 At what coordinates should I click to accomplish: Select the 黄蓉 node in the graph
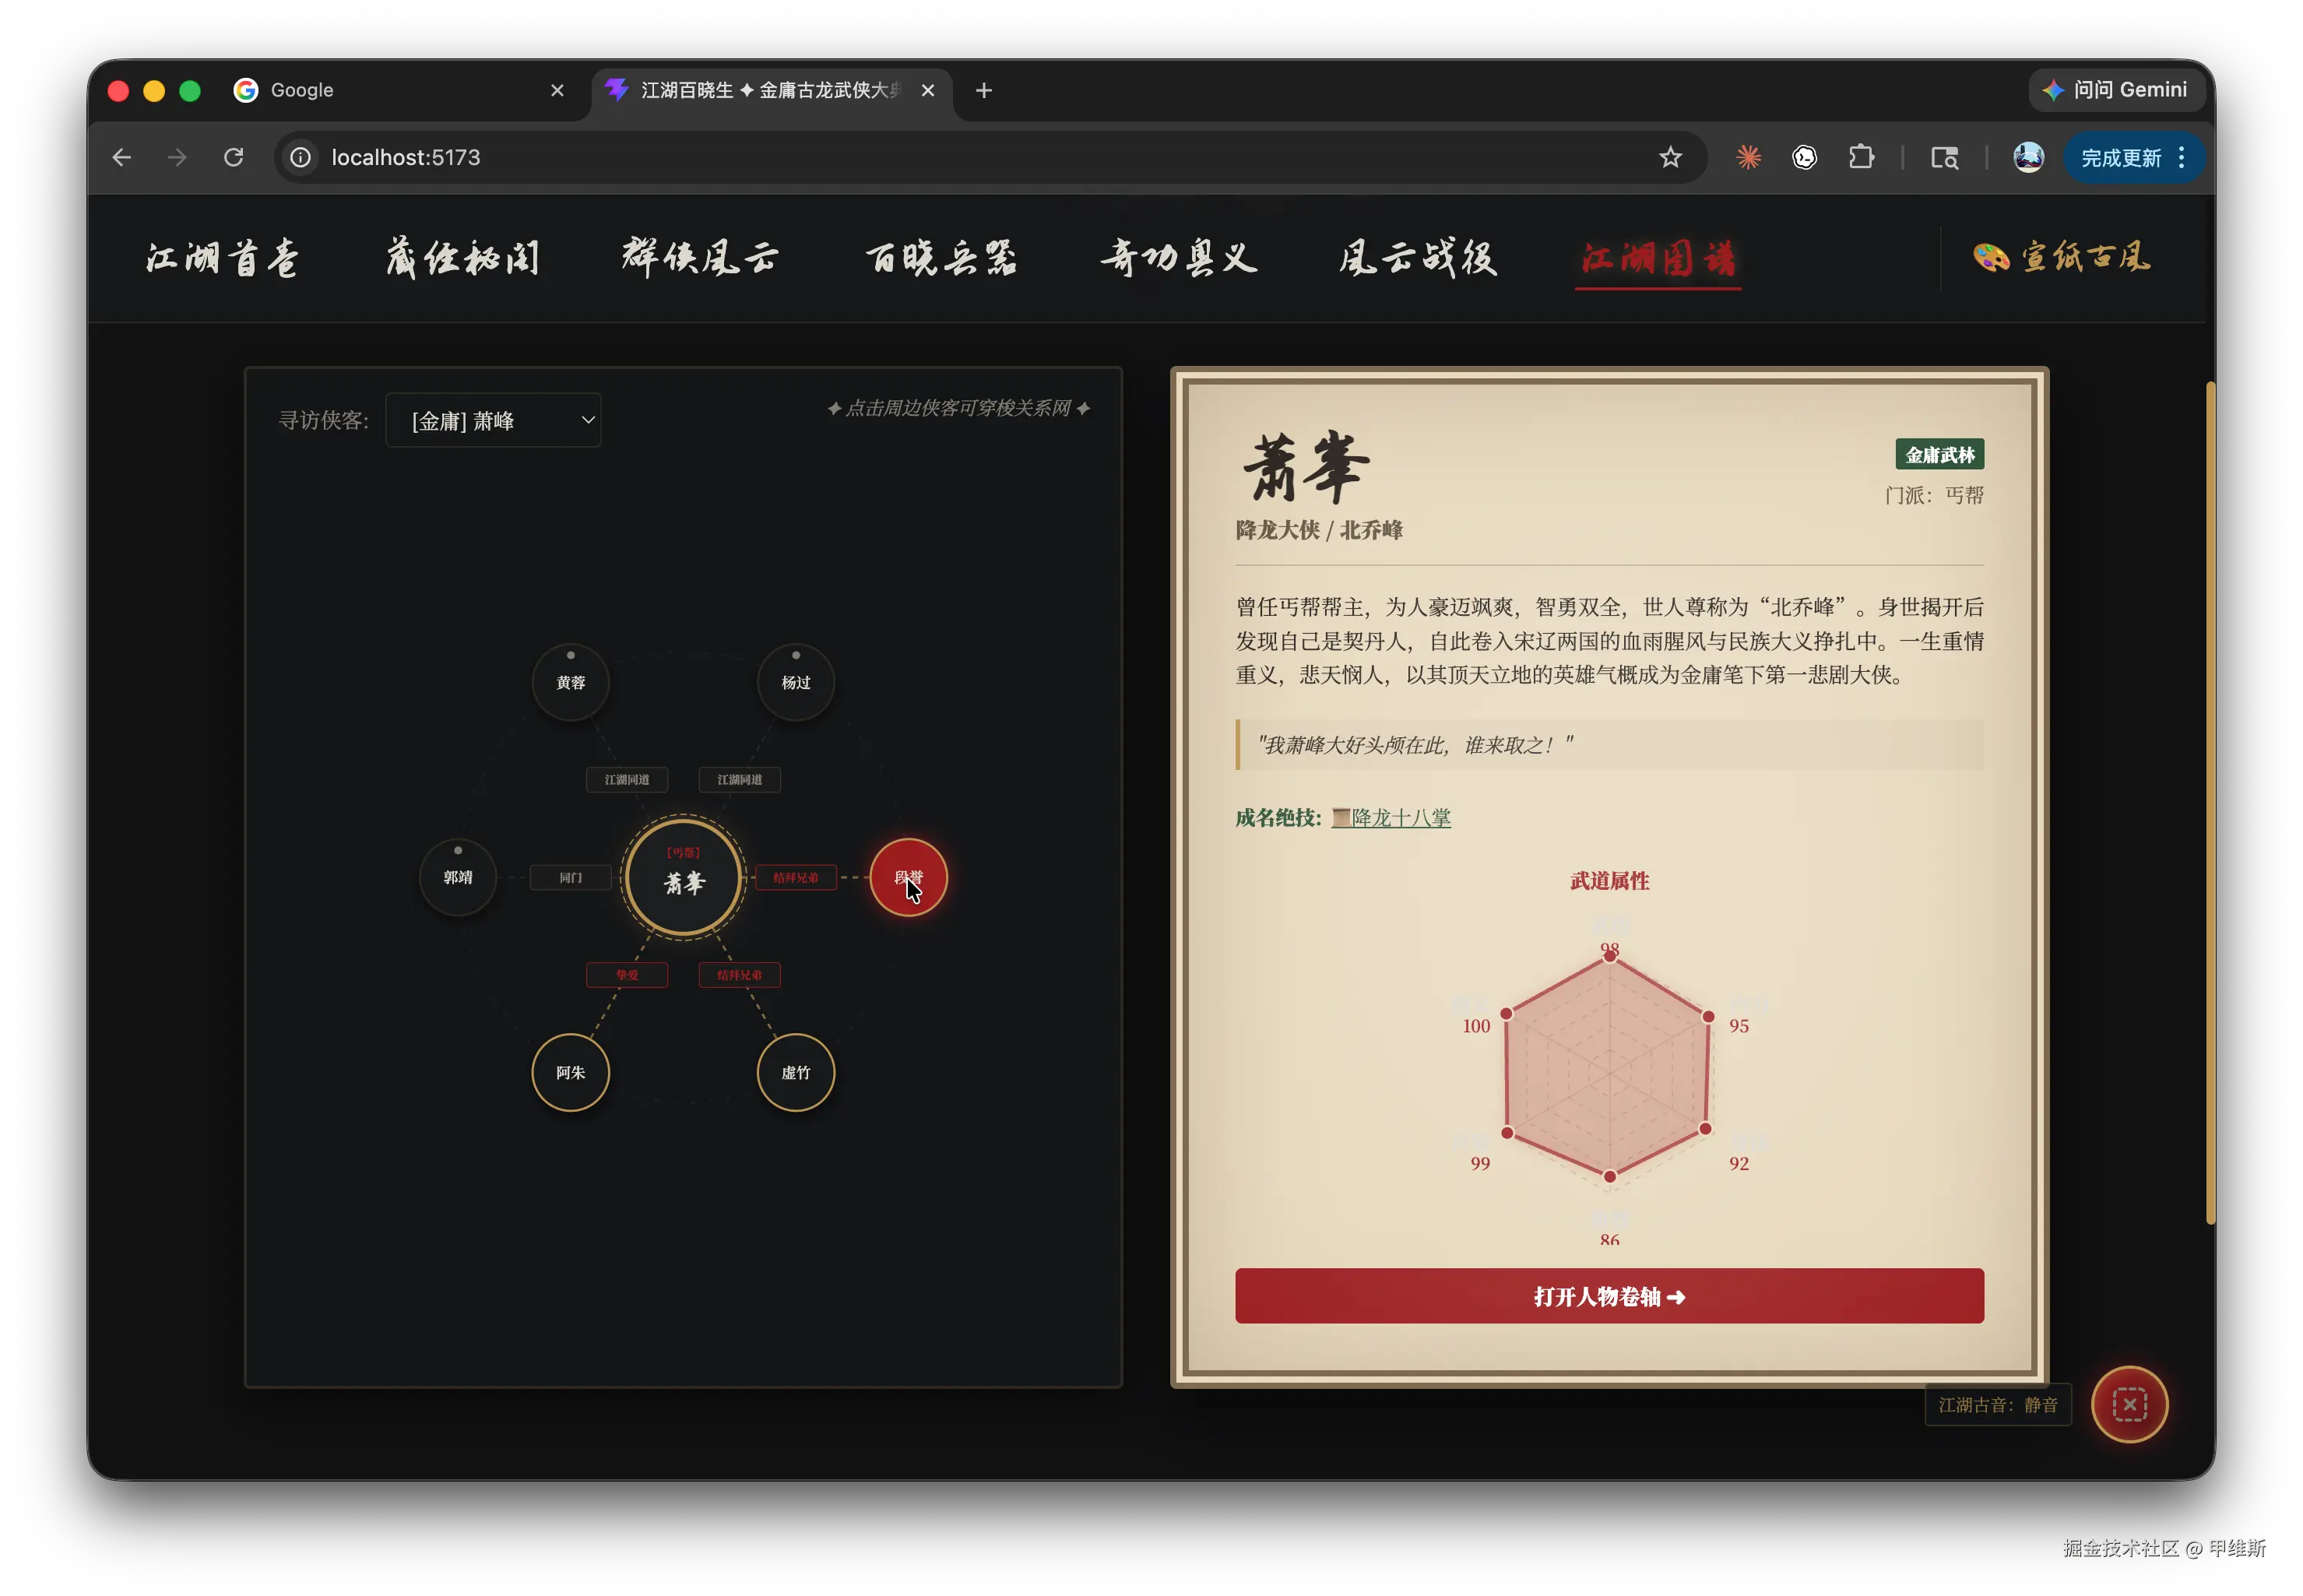pos(571,682)
